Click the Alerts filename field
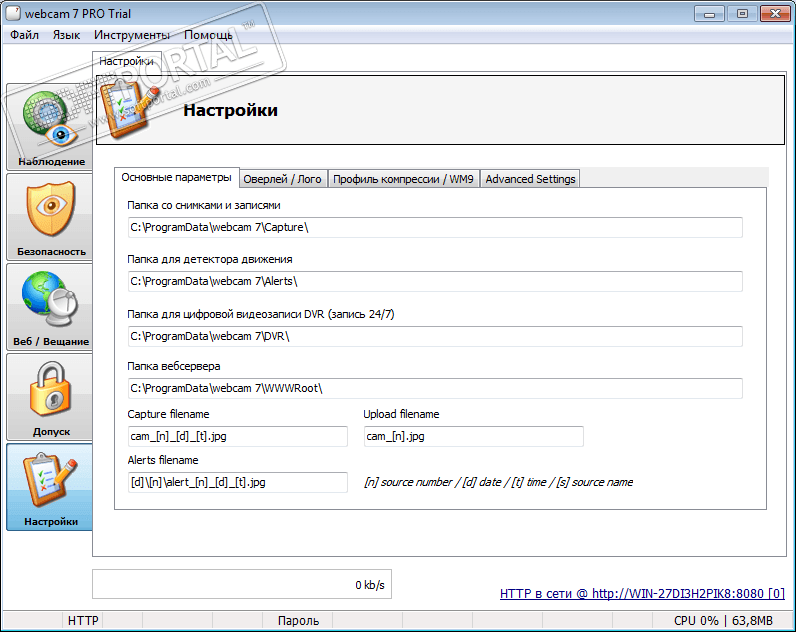 [x=238, y=482]
